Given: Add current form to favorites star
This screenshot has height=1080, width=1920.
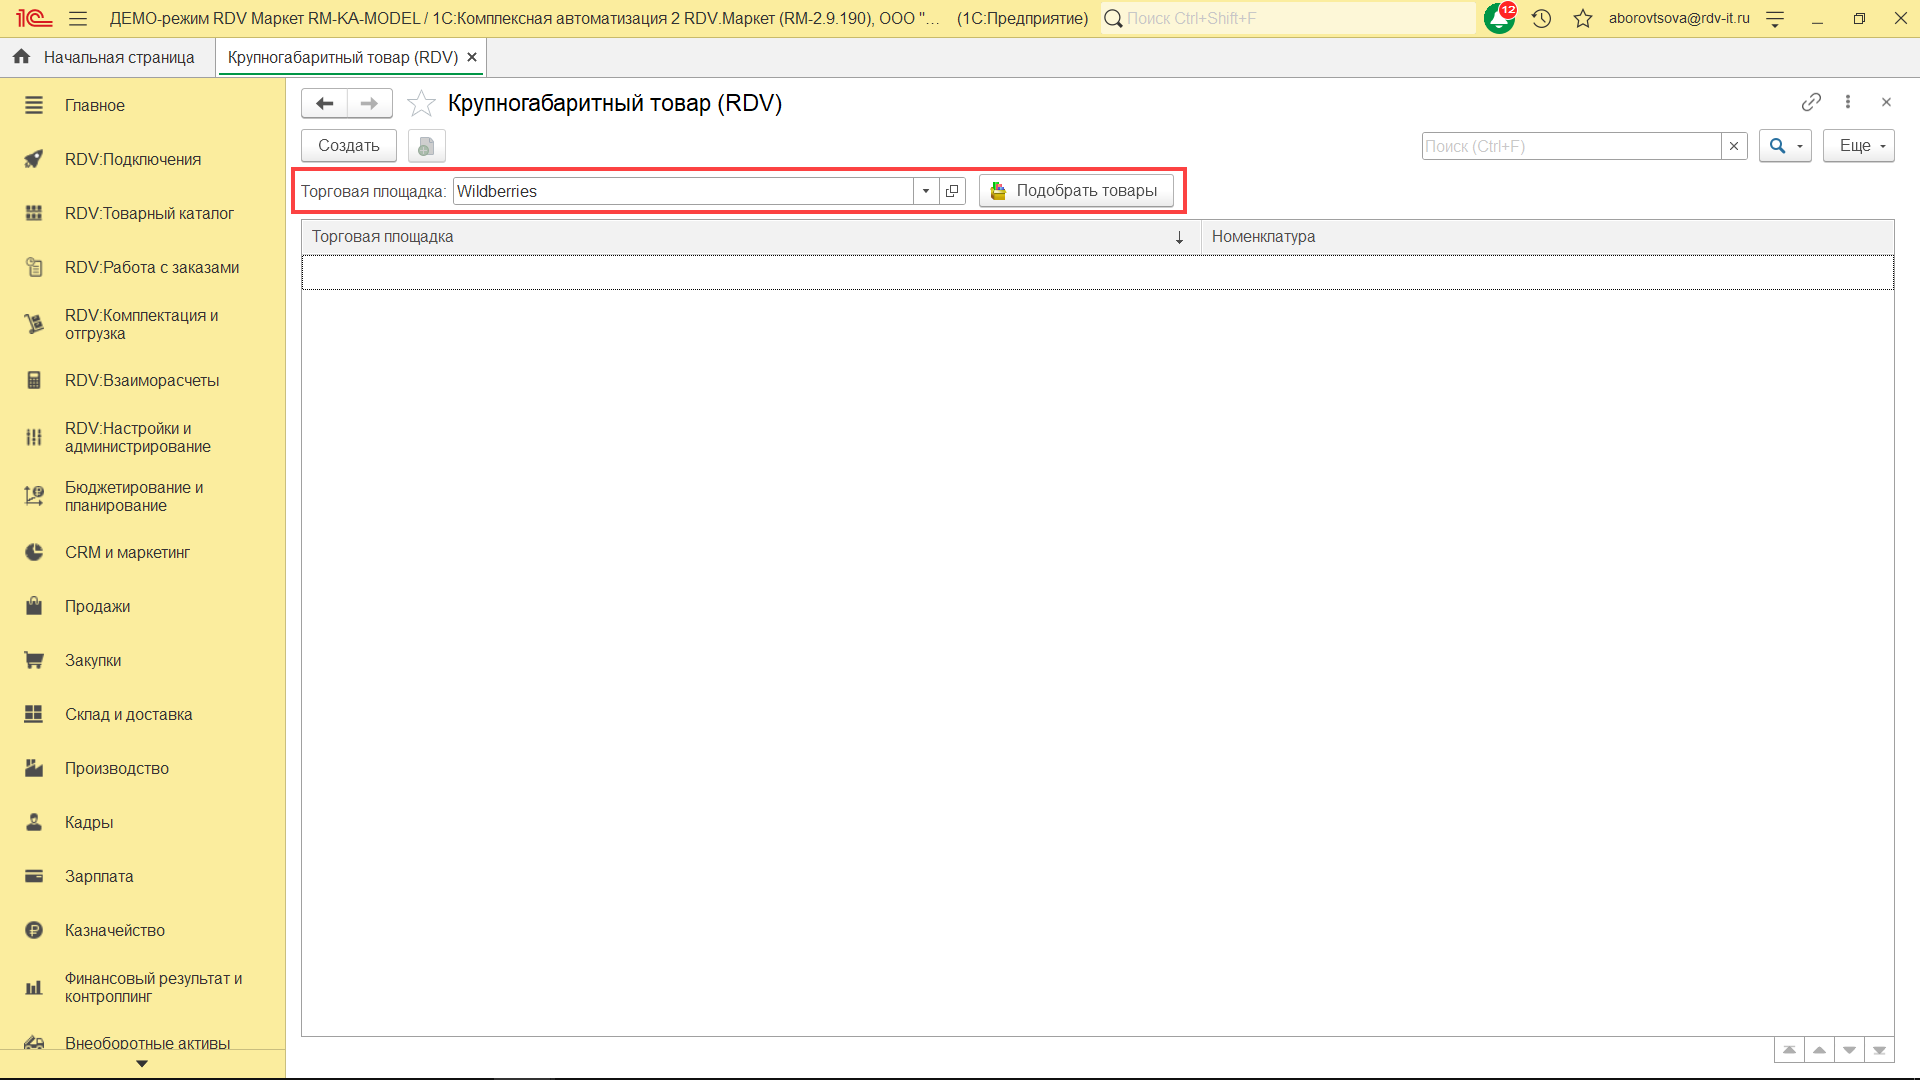Looking at the screenshot, I should (x=421, y=103).
